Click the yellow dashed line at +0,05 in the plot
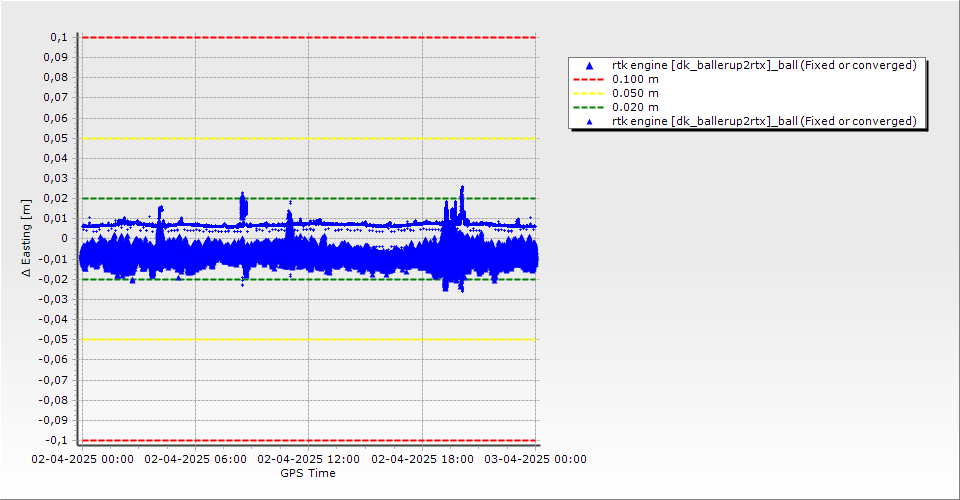This screenshot has height=500, width=960. pos(309,138)
